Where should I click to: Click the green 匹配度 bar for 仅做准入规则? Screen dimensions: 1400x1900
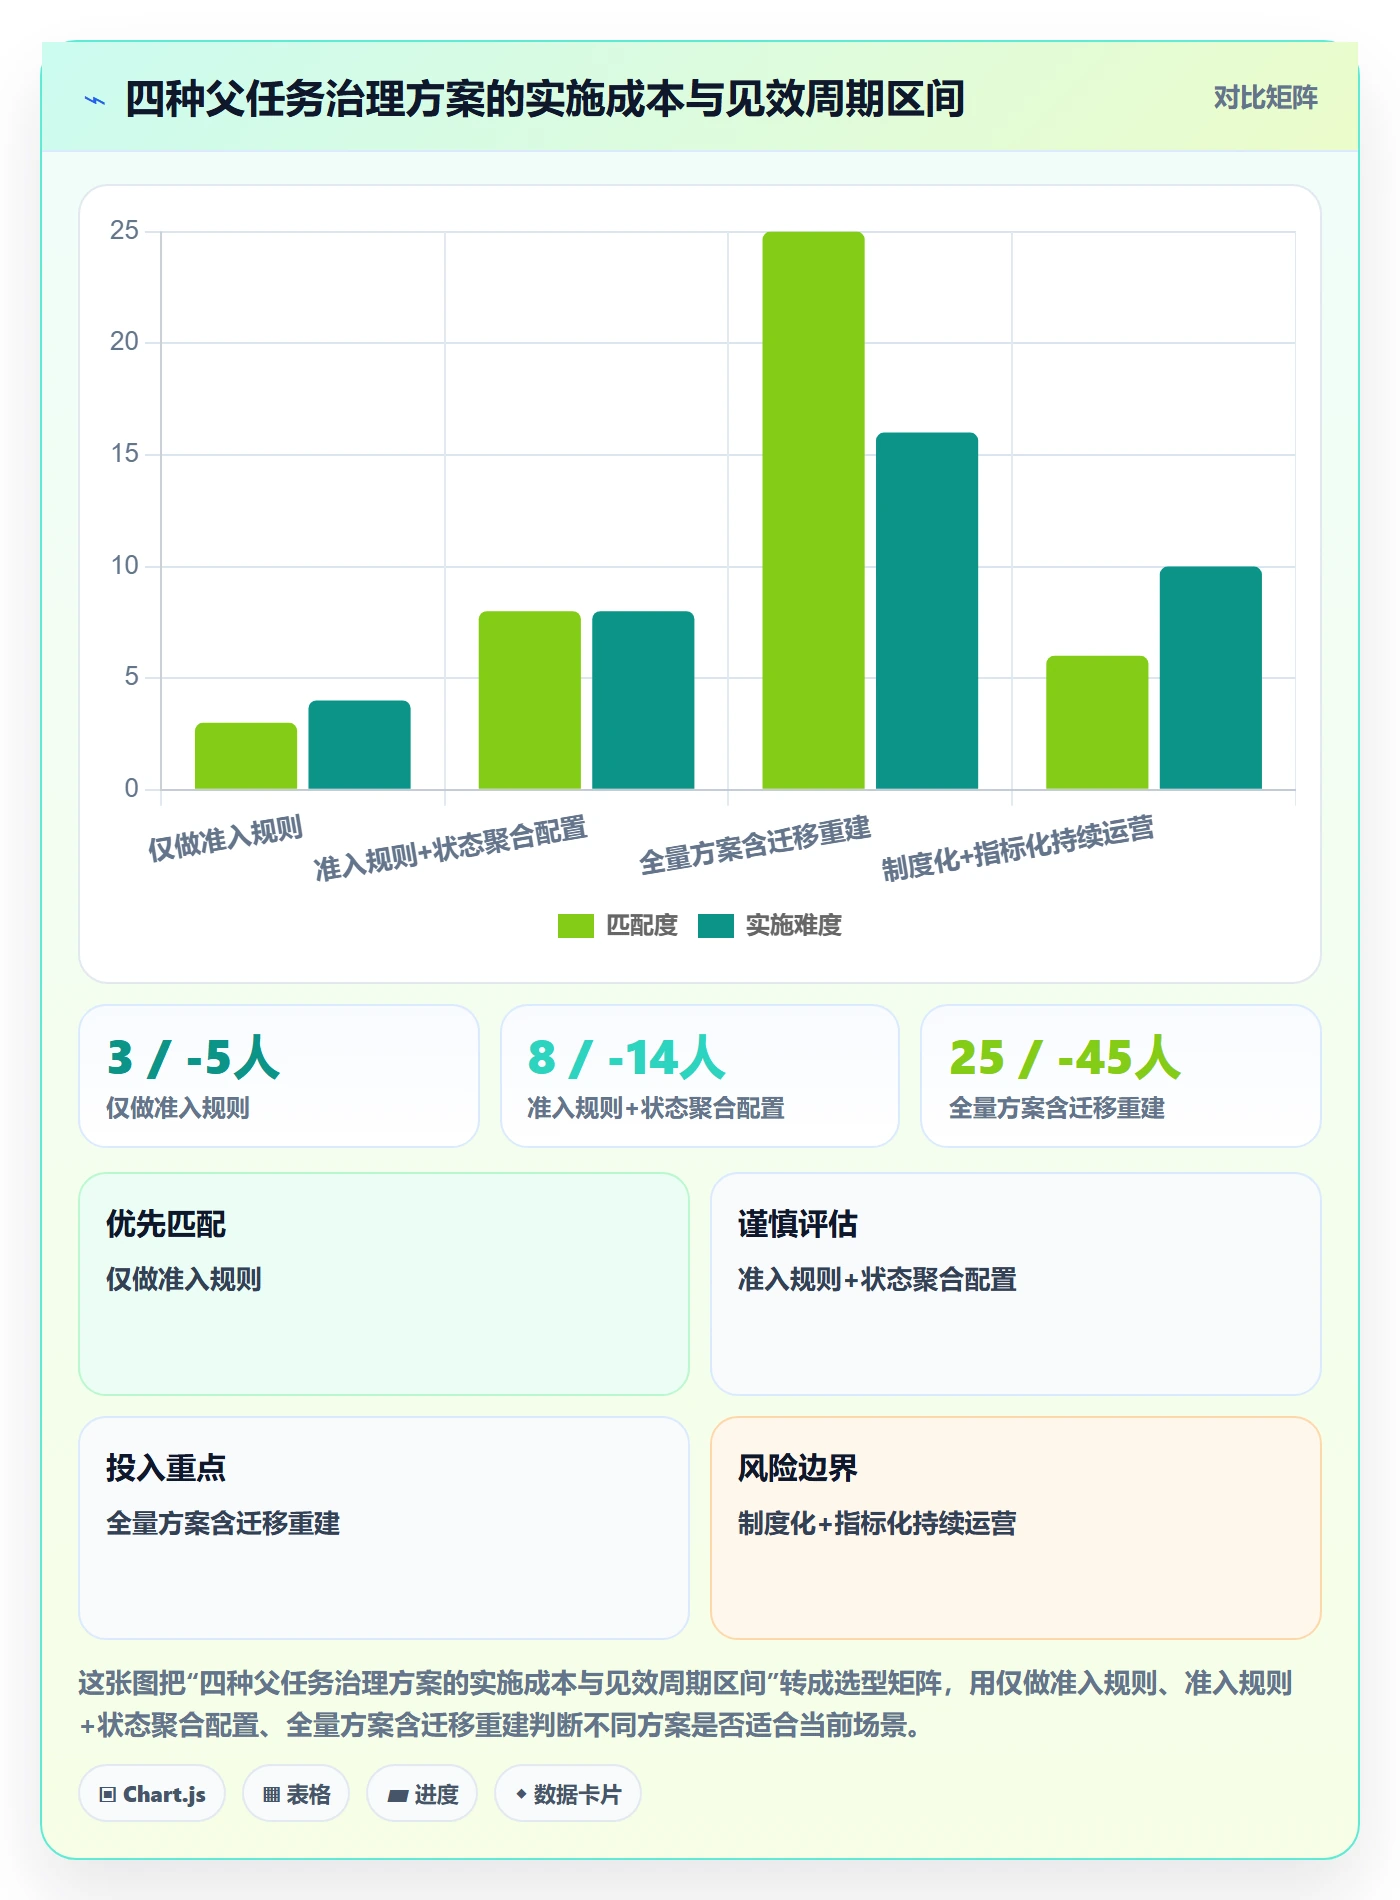coord(246,756)
